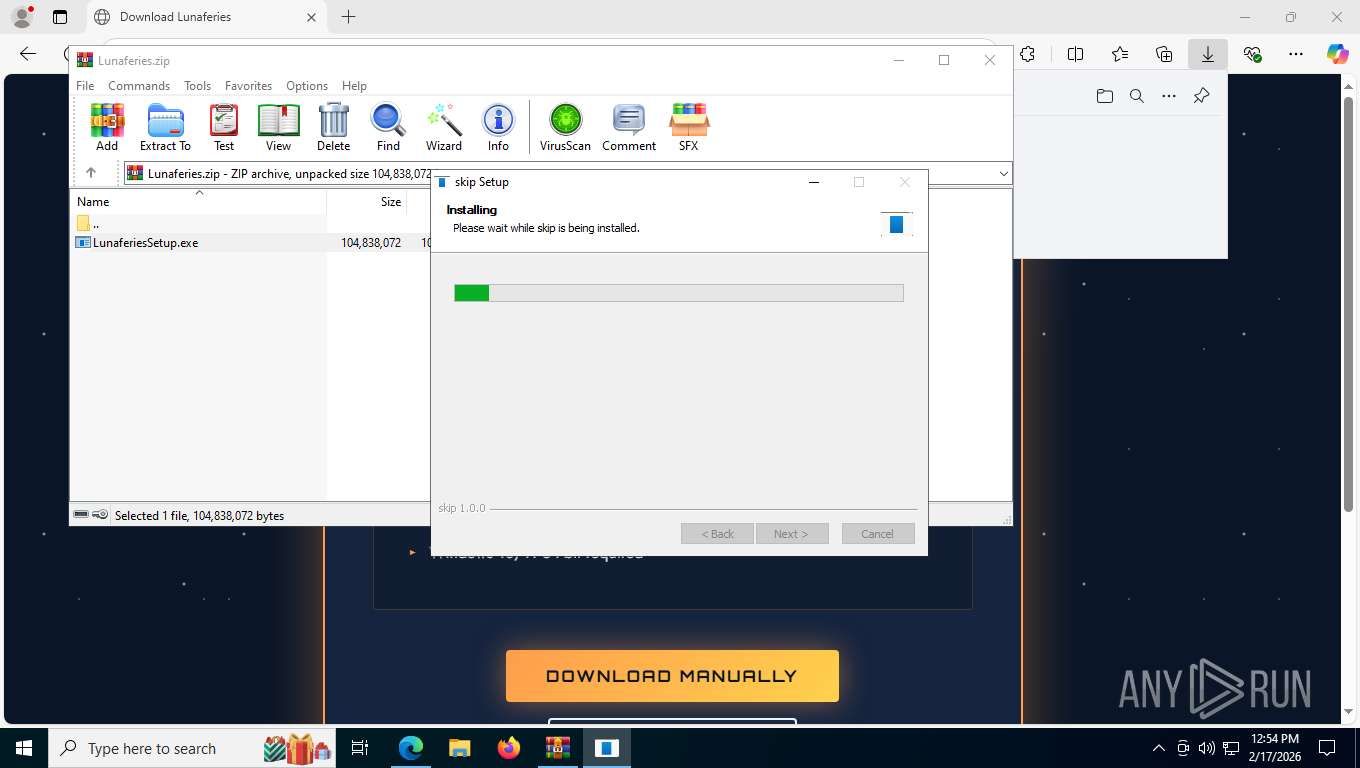
Task: Open the Options menu
Action: (307, 86)
